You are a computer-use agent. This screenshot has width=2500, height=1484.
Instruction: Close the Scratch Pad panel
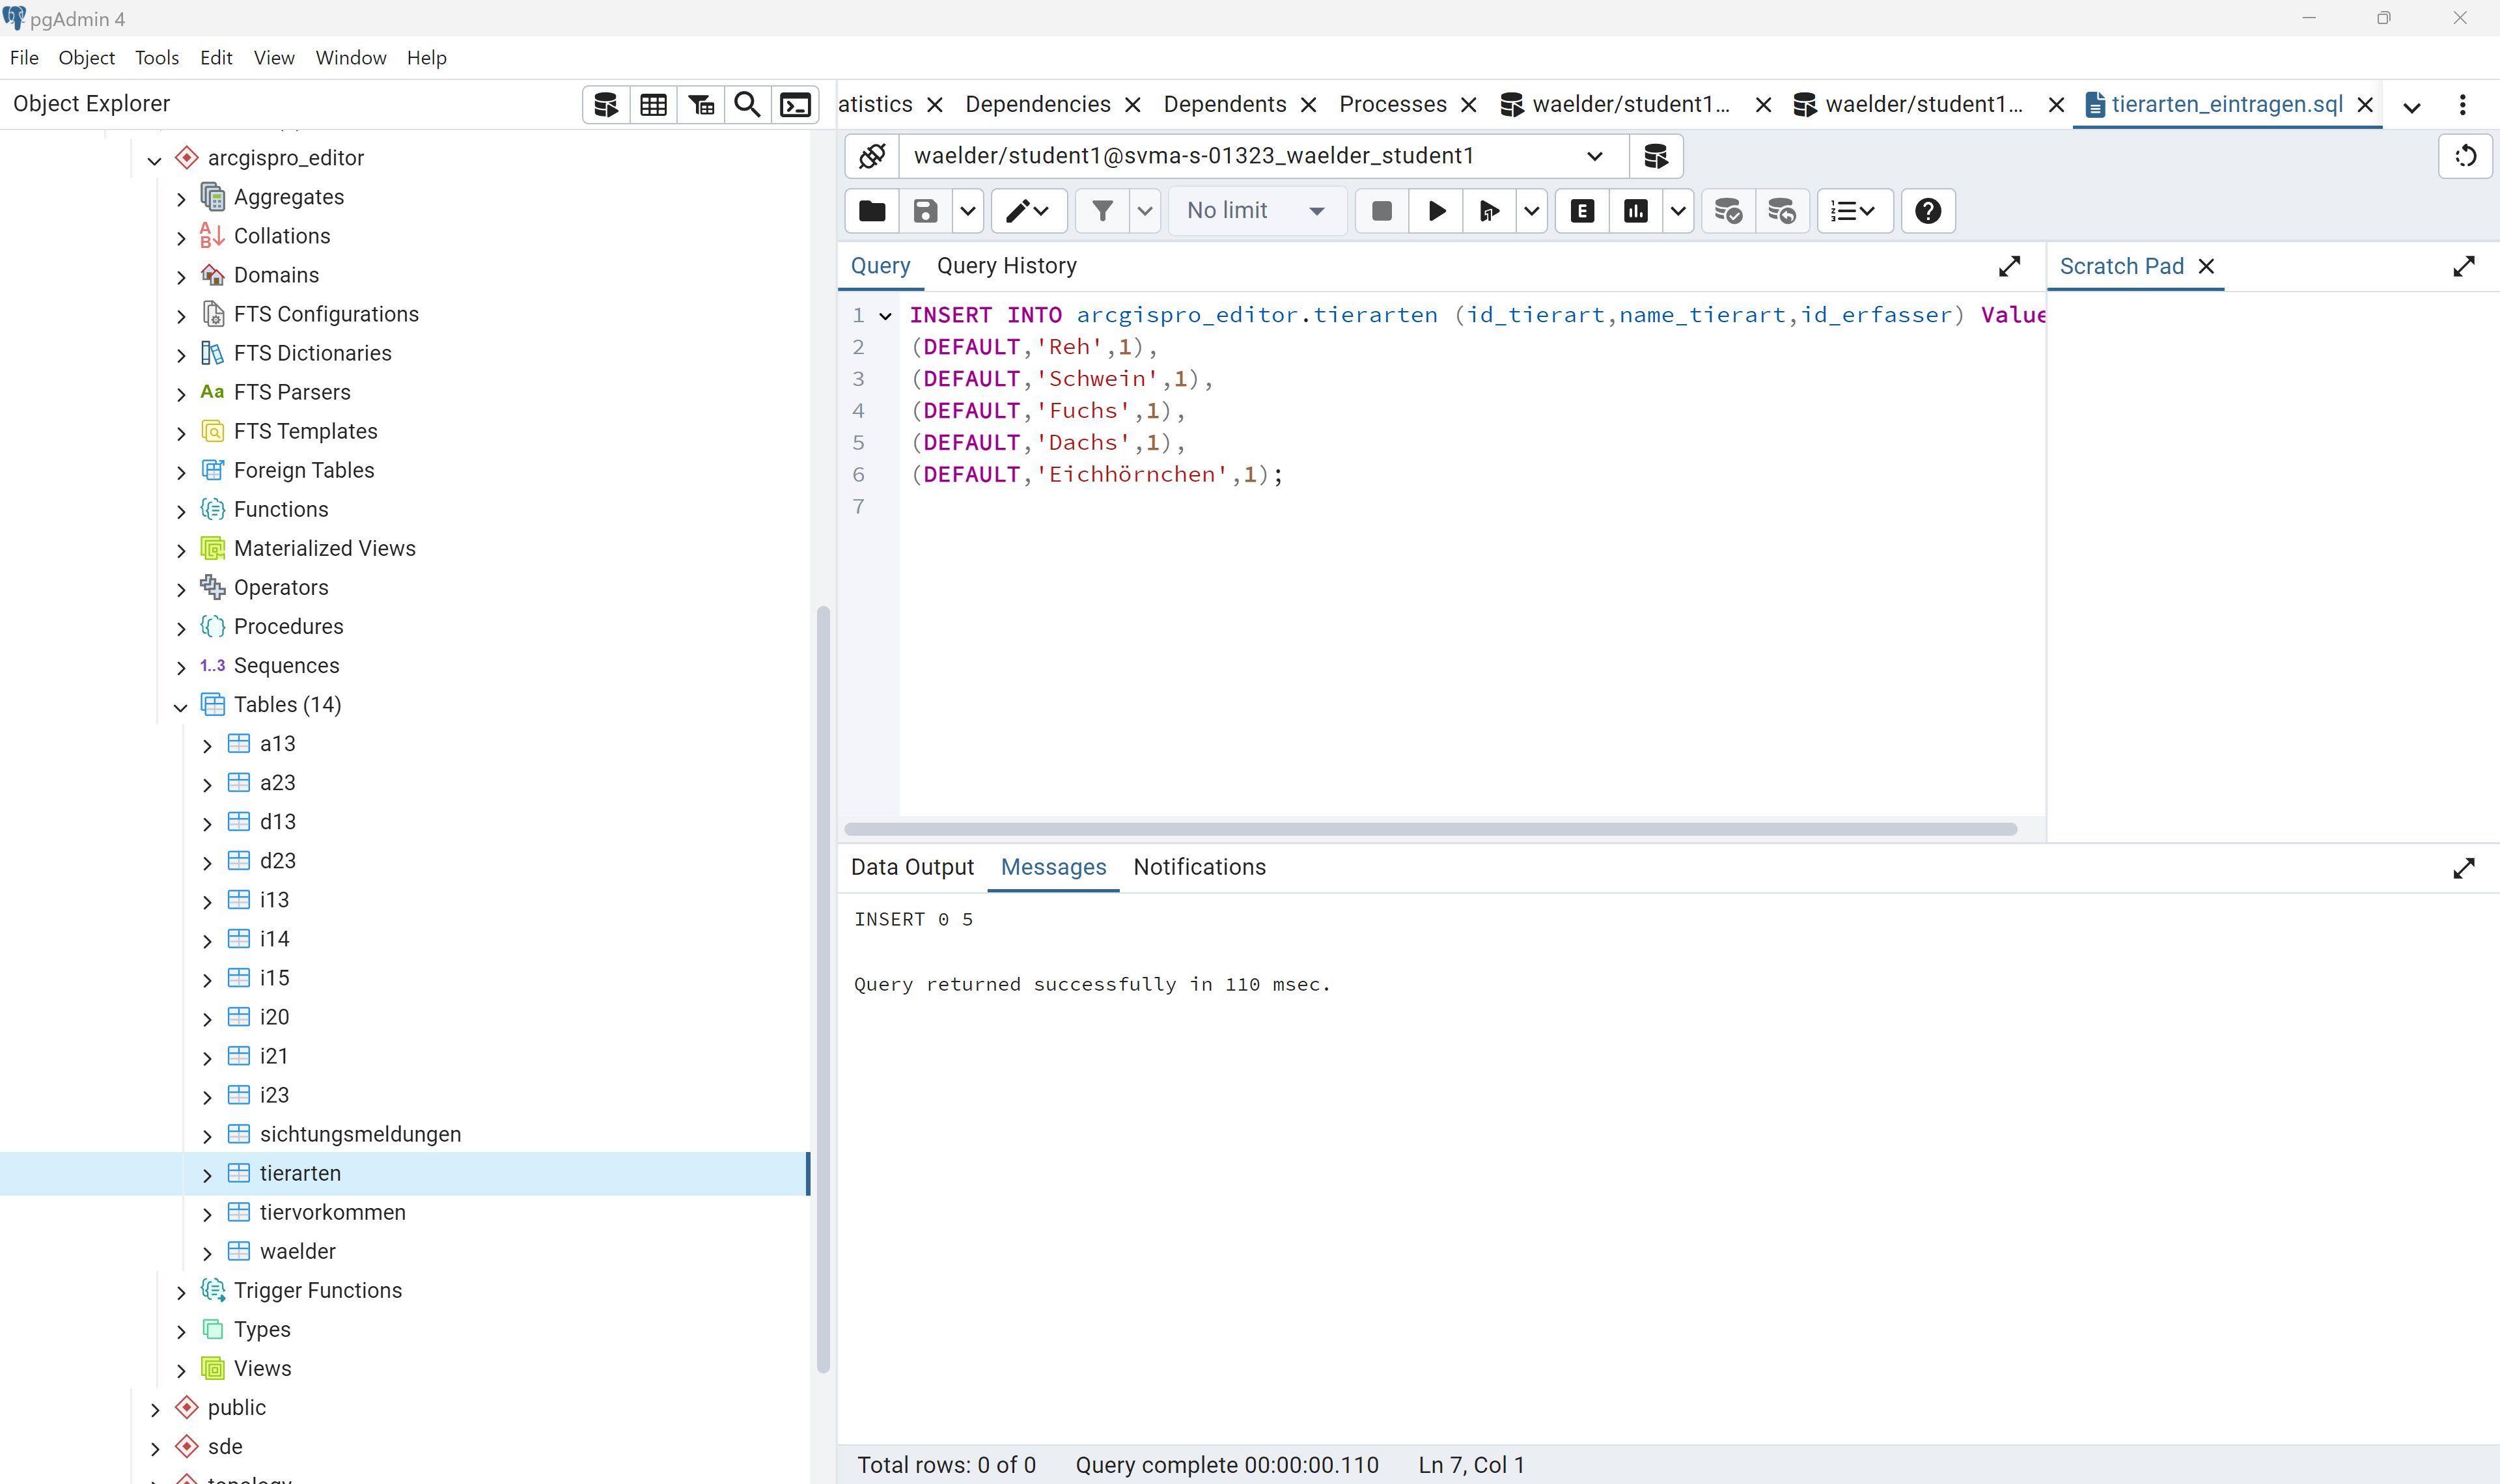click(x=2206, y=267)
